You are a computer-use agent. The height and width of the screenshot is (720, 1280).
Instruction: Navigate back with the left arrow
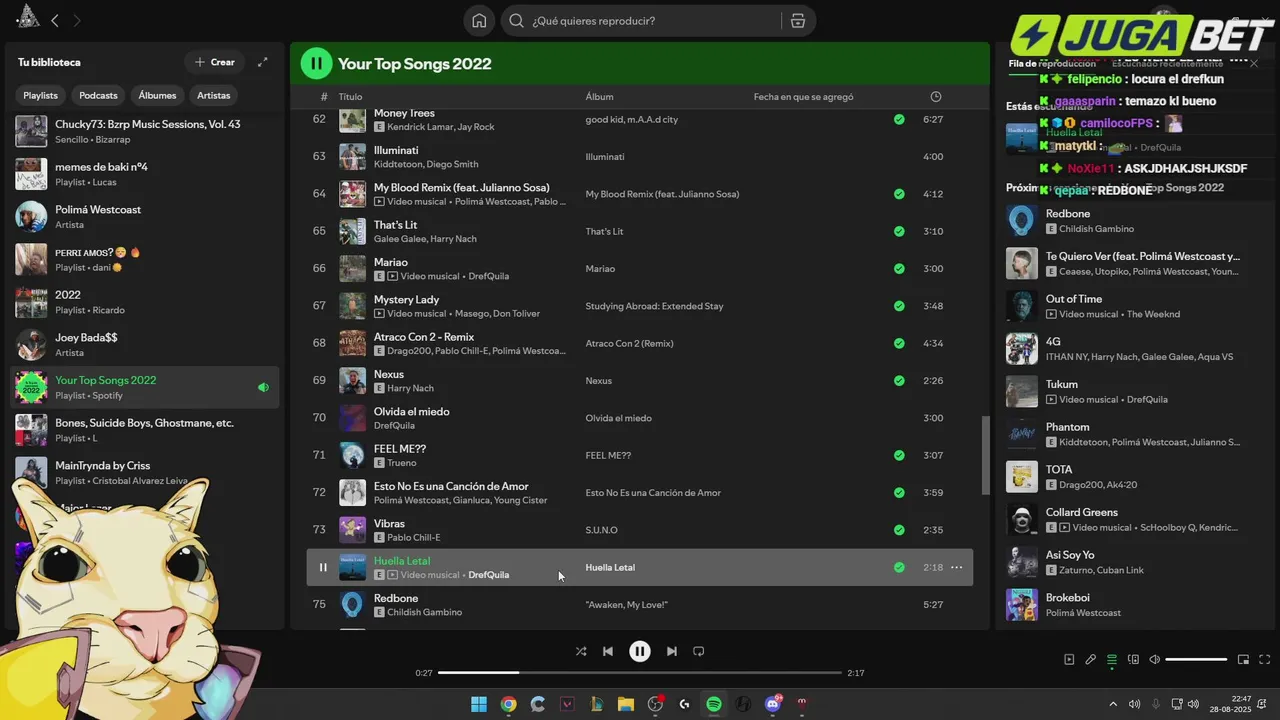(55, 20)
